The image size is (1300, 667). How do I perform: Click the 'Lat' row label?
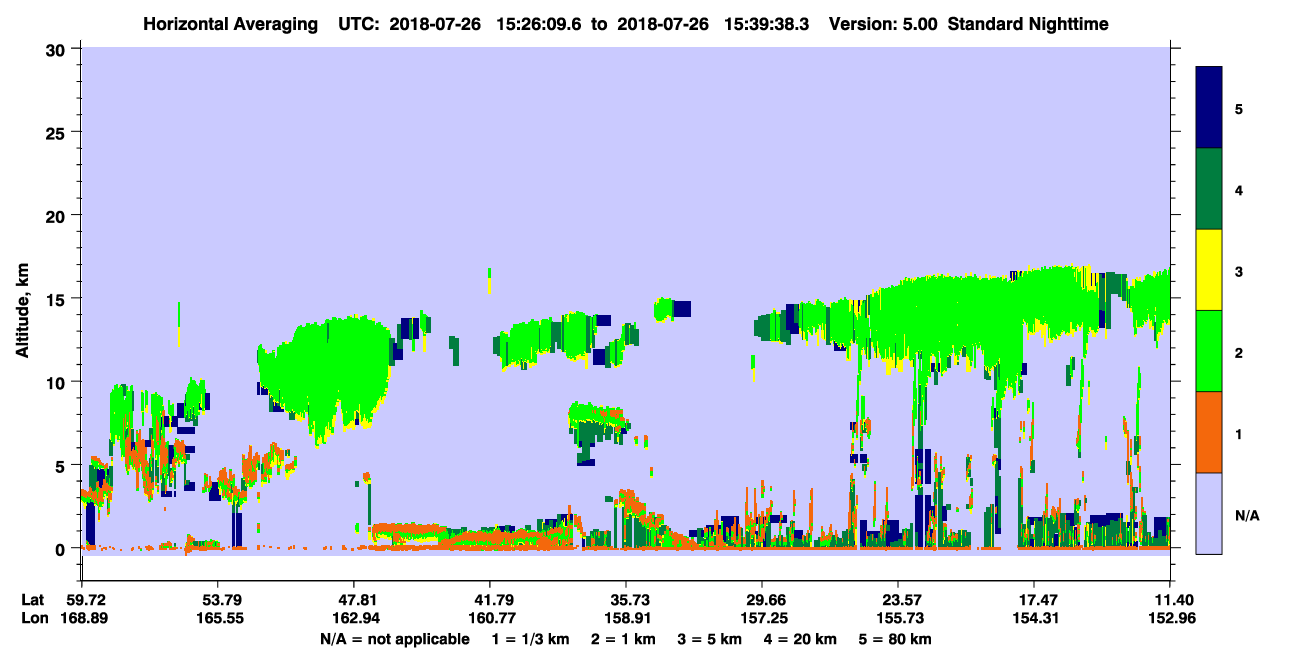[x=33, y=600]
